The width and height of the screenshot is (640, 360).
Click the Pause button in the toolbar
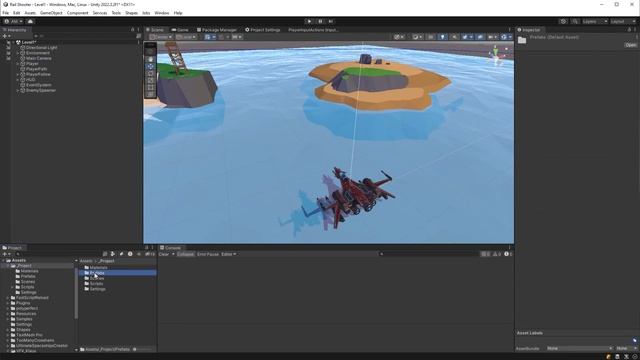point(320,21)
